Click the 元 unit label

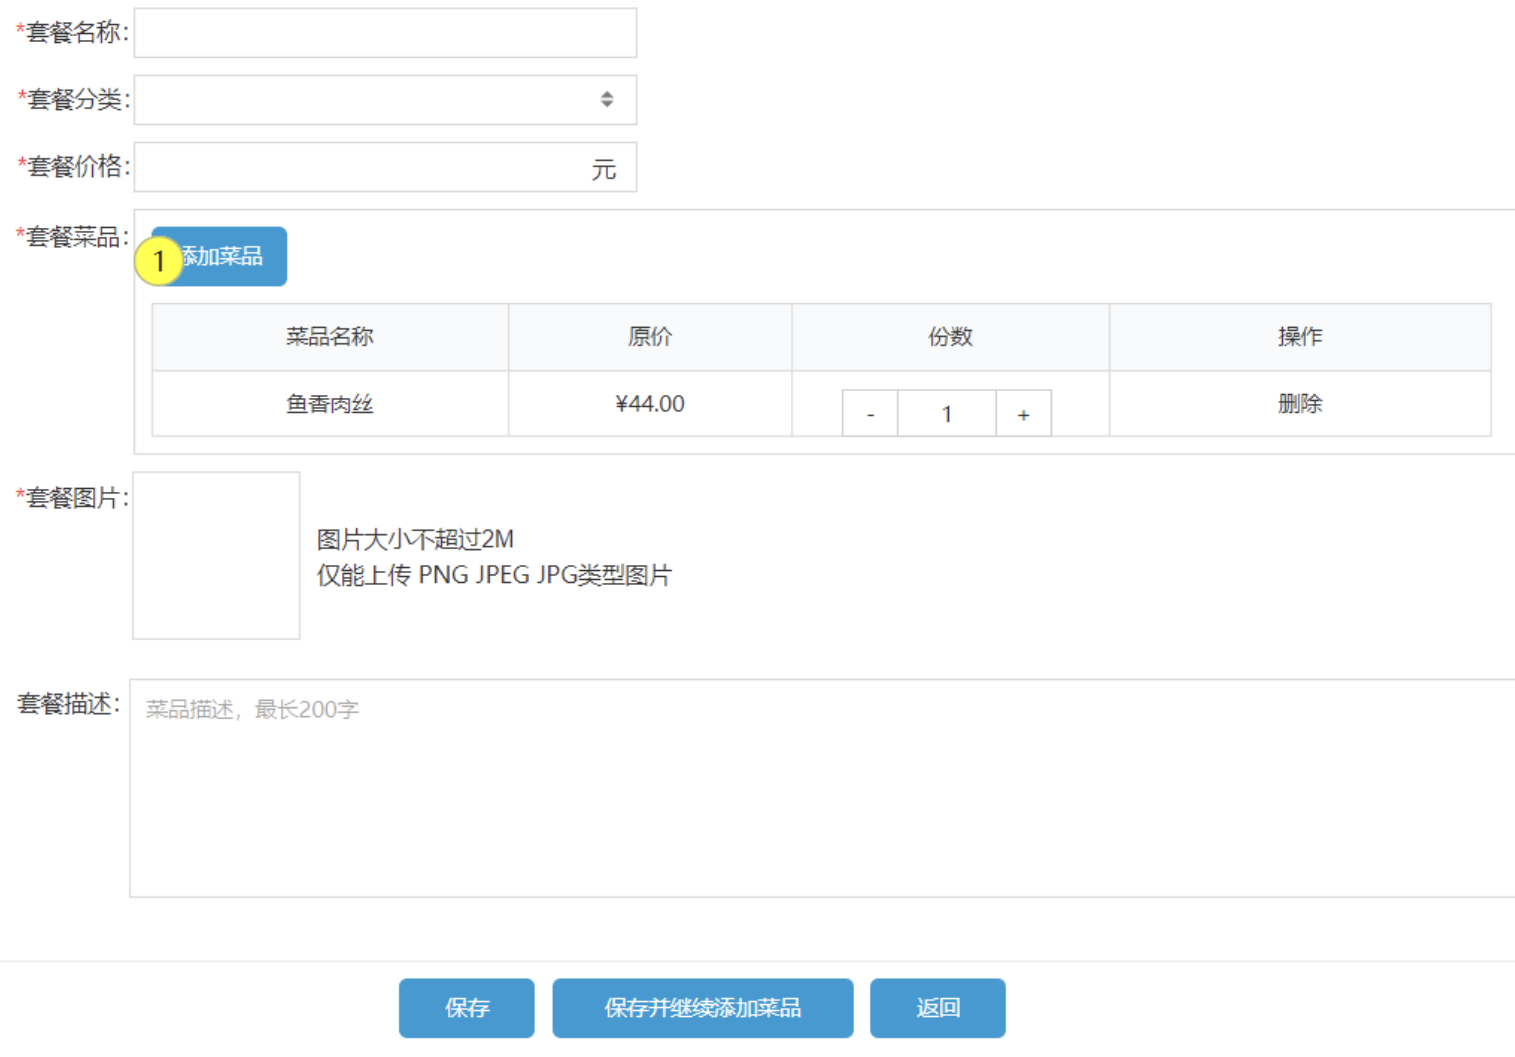[603, 169]
